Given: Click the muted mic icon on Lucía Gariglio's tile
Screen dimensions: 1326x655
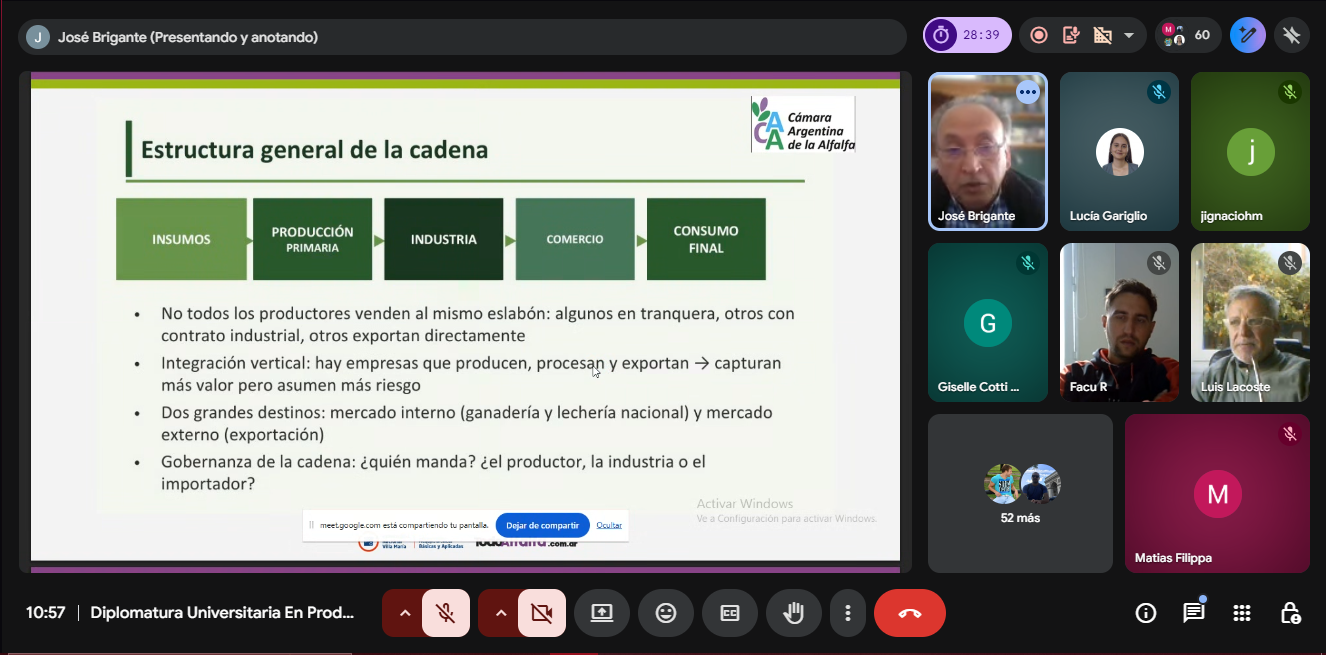Looking at the screenshot, I should (1159, 92).
